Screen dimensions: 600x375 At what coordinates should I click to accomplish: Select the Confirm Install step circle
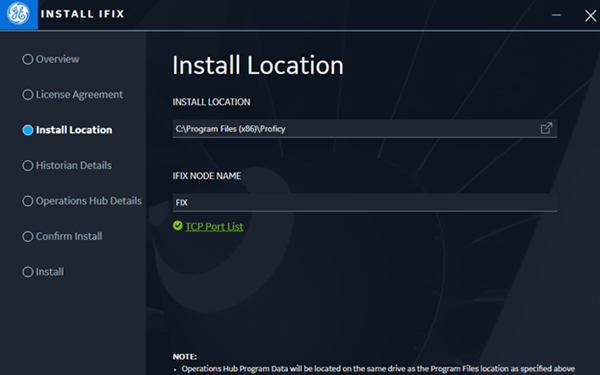[28, 236]
